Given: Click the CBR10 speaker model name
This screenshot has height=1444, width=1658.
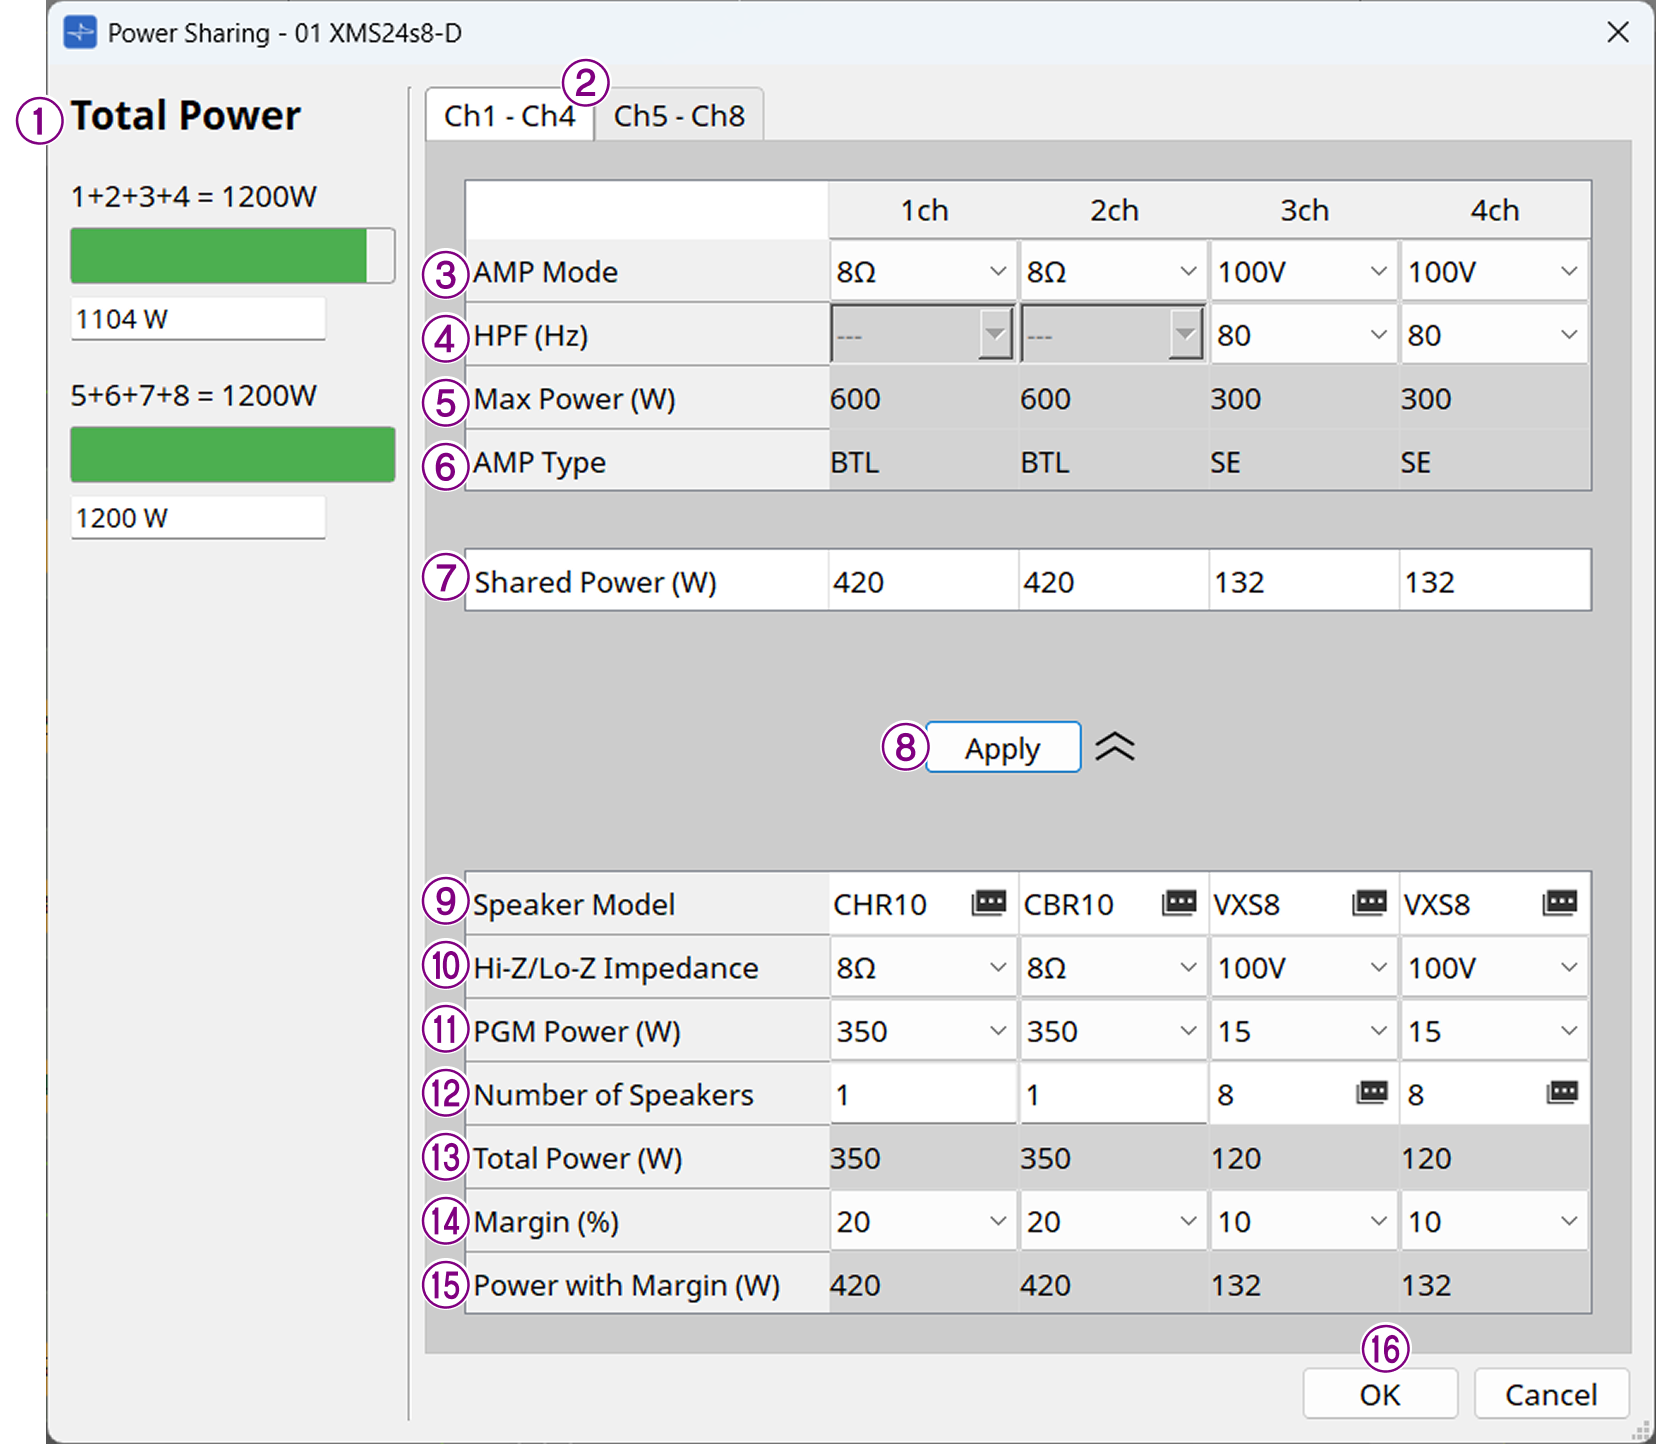Looking at the screenshot, I should pyautogui.click(x=1068, y=904).
